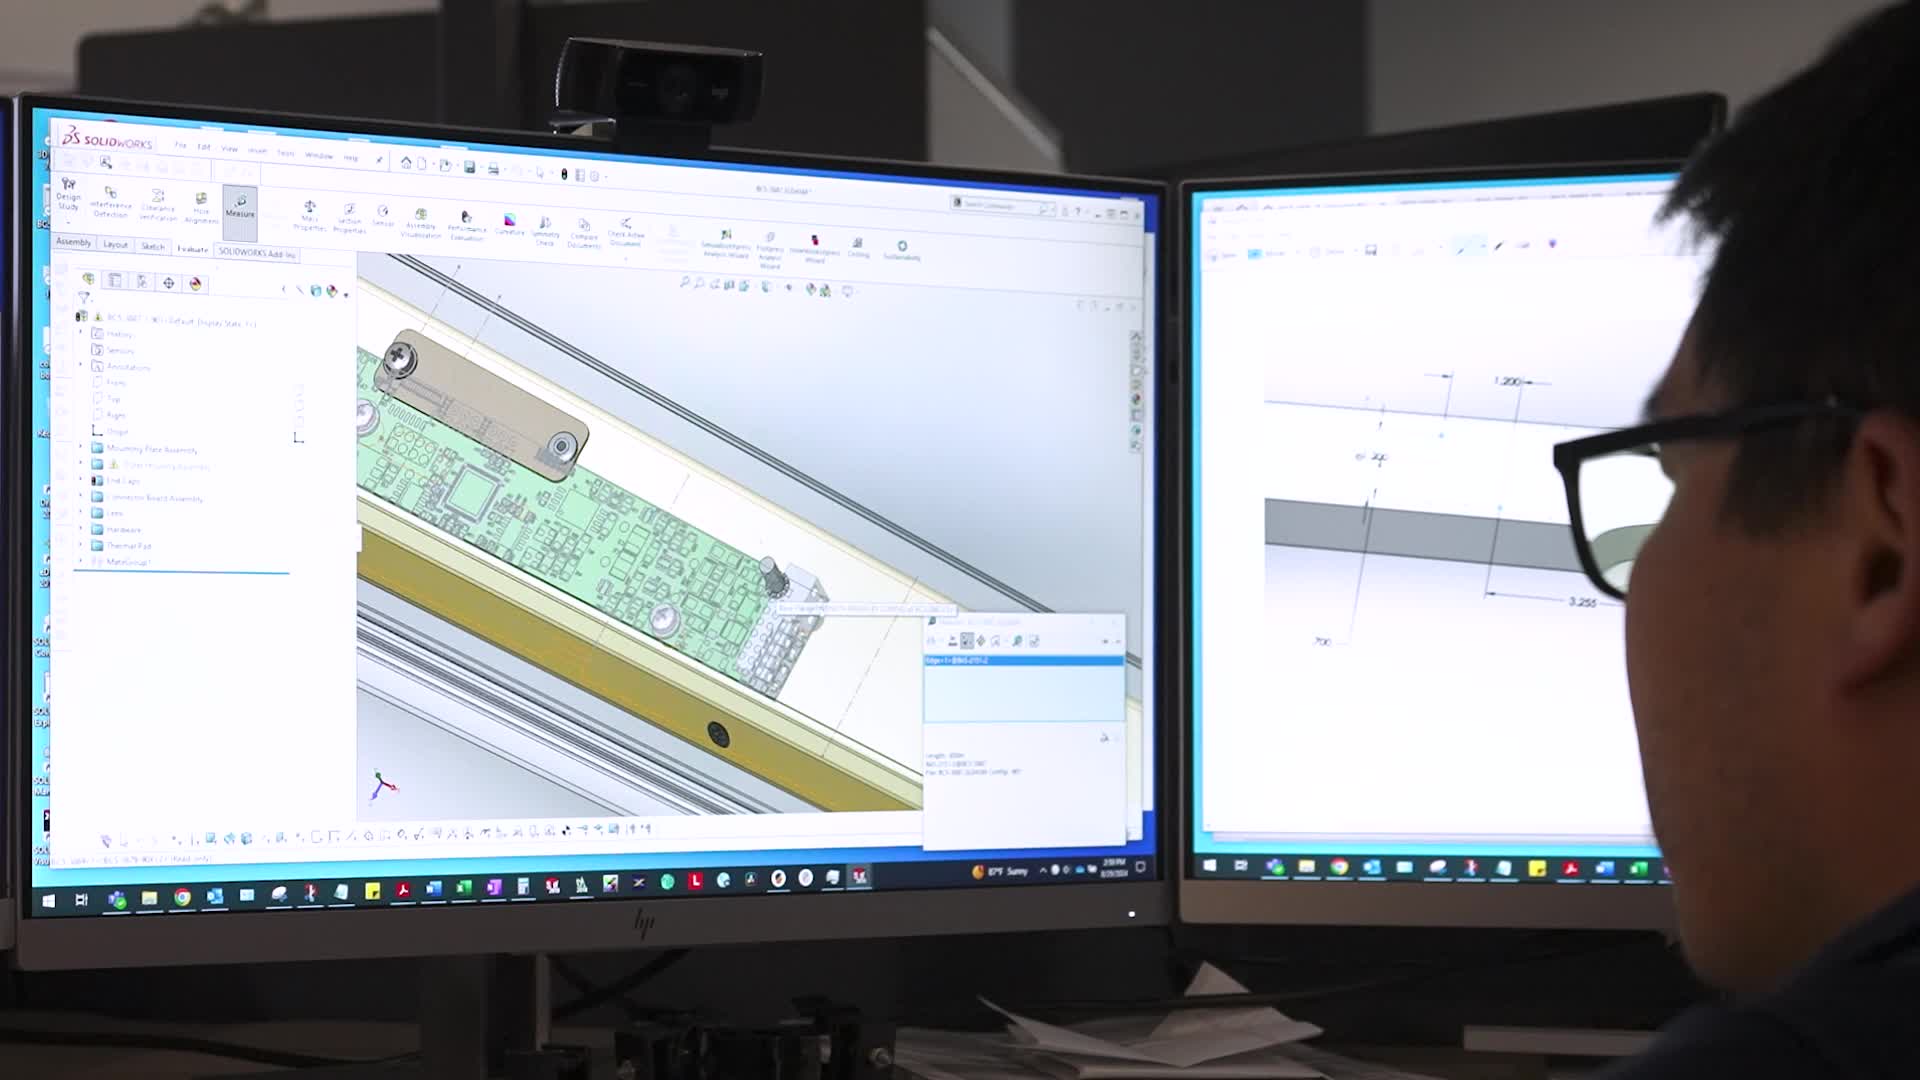Expand the Hardware node in tree
1920x1080 pixels.
point(81,529)
